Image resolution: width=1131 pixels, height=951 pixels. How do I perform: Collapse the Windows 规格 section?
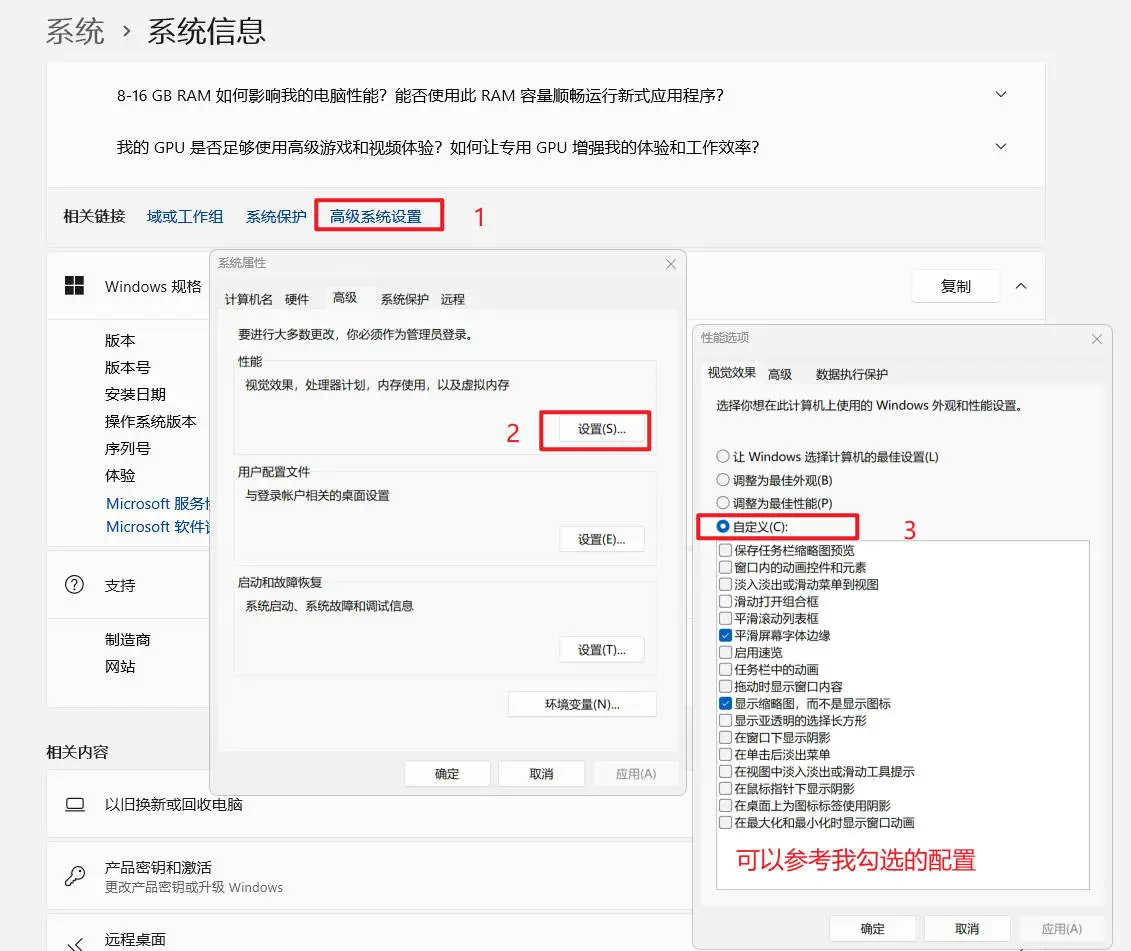coord(1021,285)
